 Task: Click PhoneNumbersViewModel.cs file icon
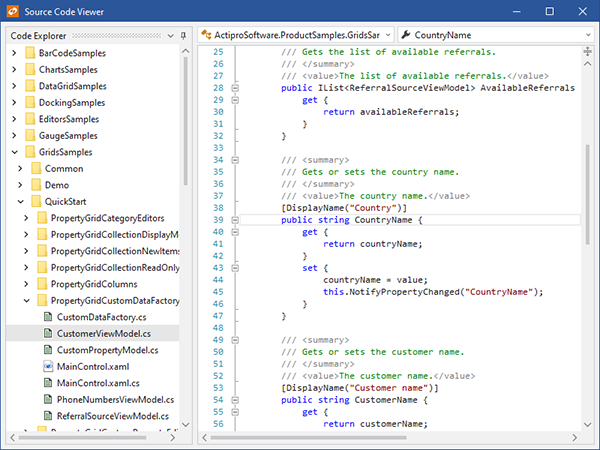(48, 399)
